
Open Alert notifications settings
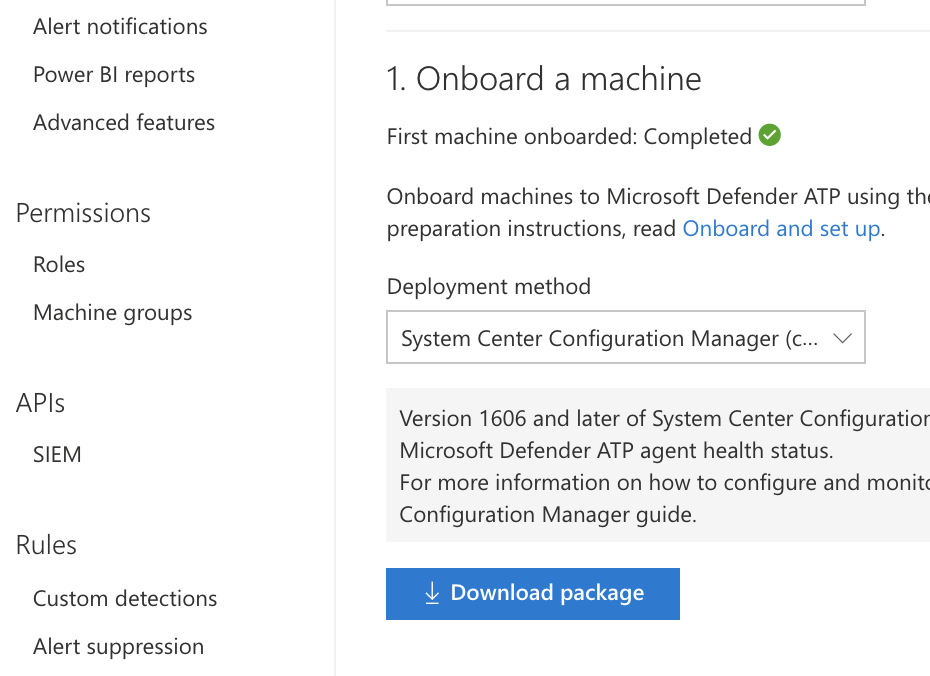coord(120,27)
